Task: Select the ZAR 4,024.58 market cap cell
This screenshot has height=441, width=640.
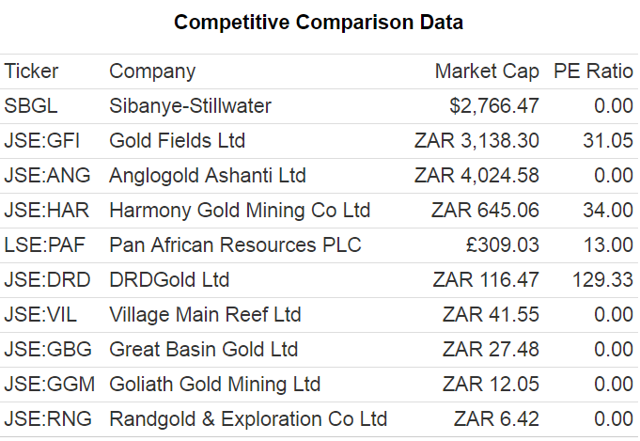Action: (477, 176)
